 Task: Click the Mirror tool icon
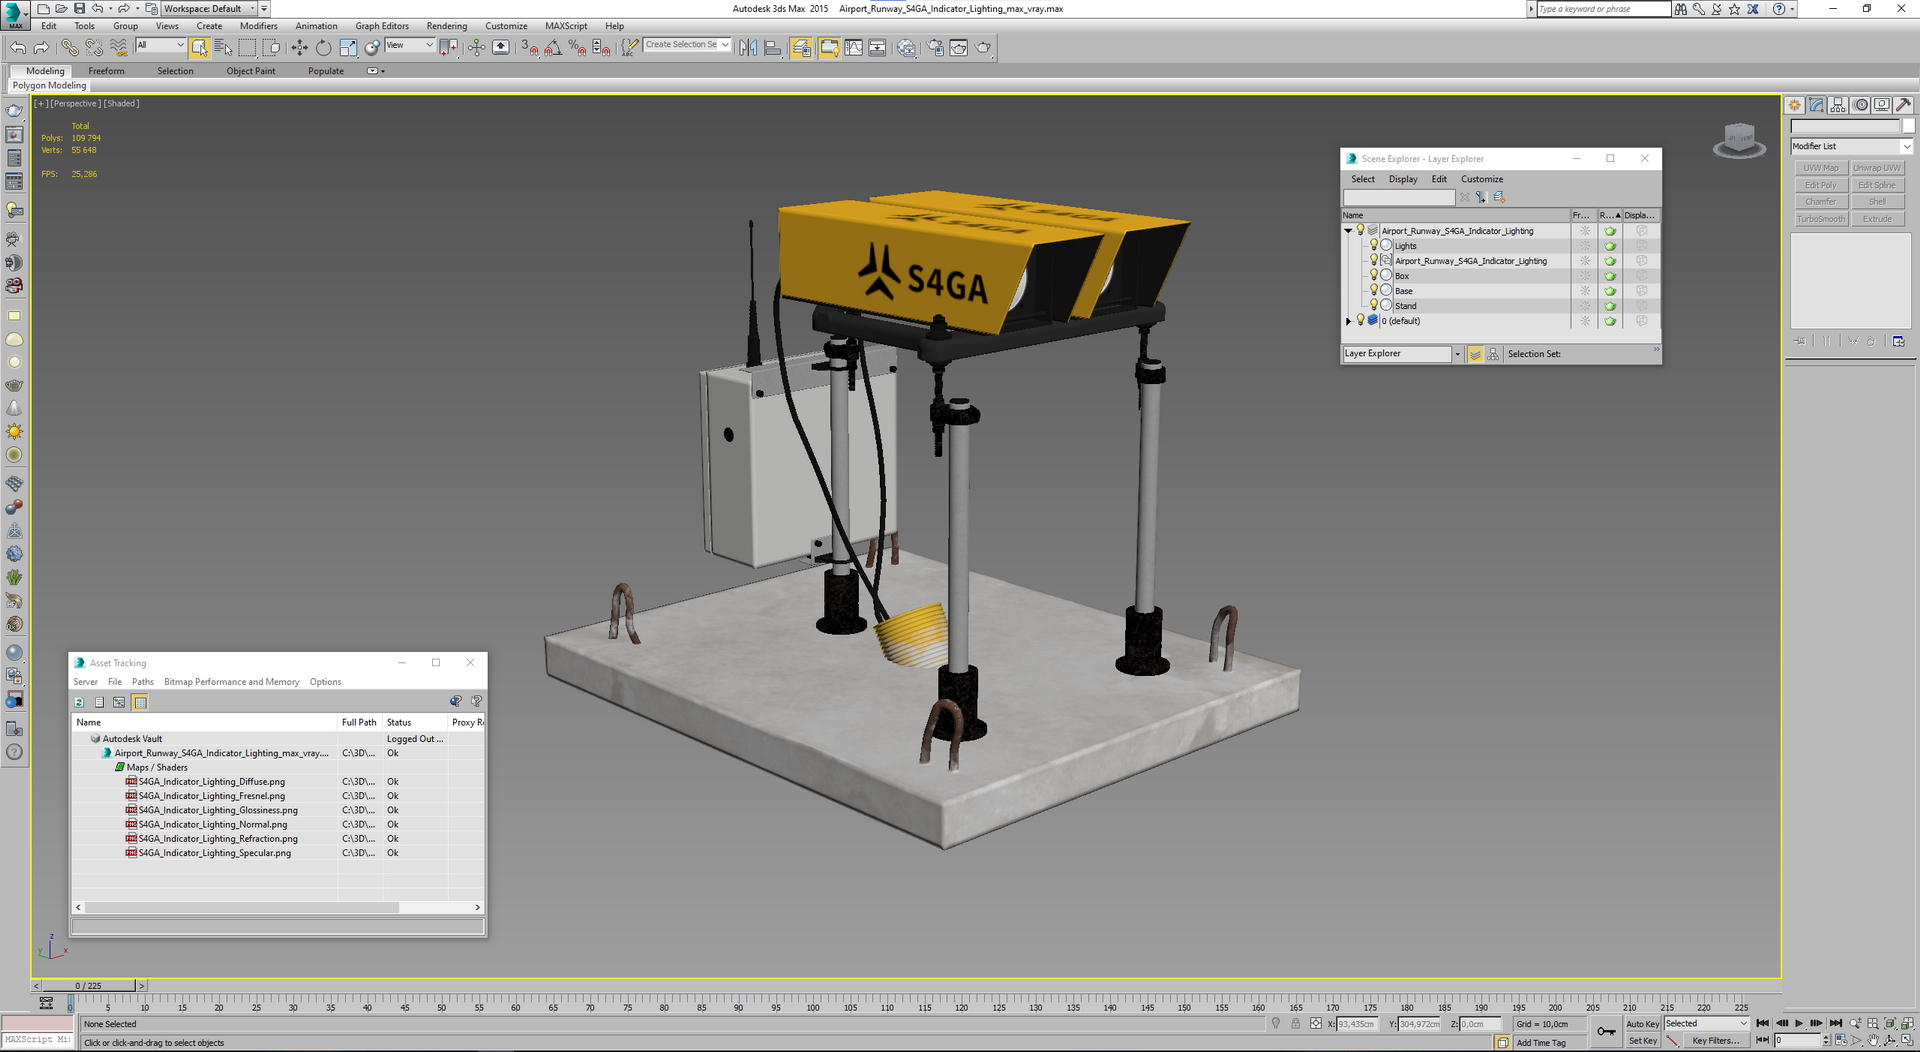point(748,48)
